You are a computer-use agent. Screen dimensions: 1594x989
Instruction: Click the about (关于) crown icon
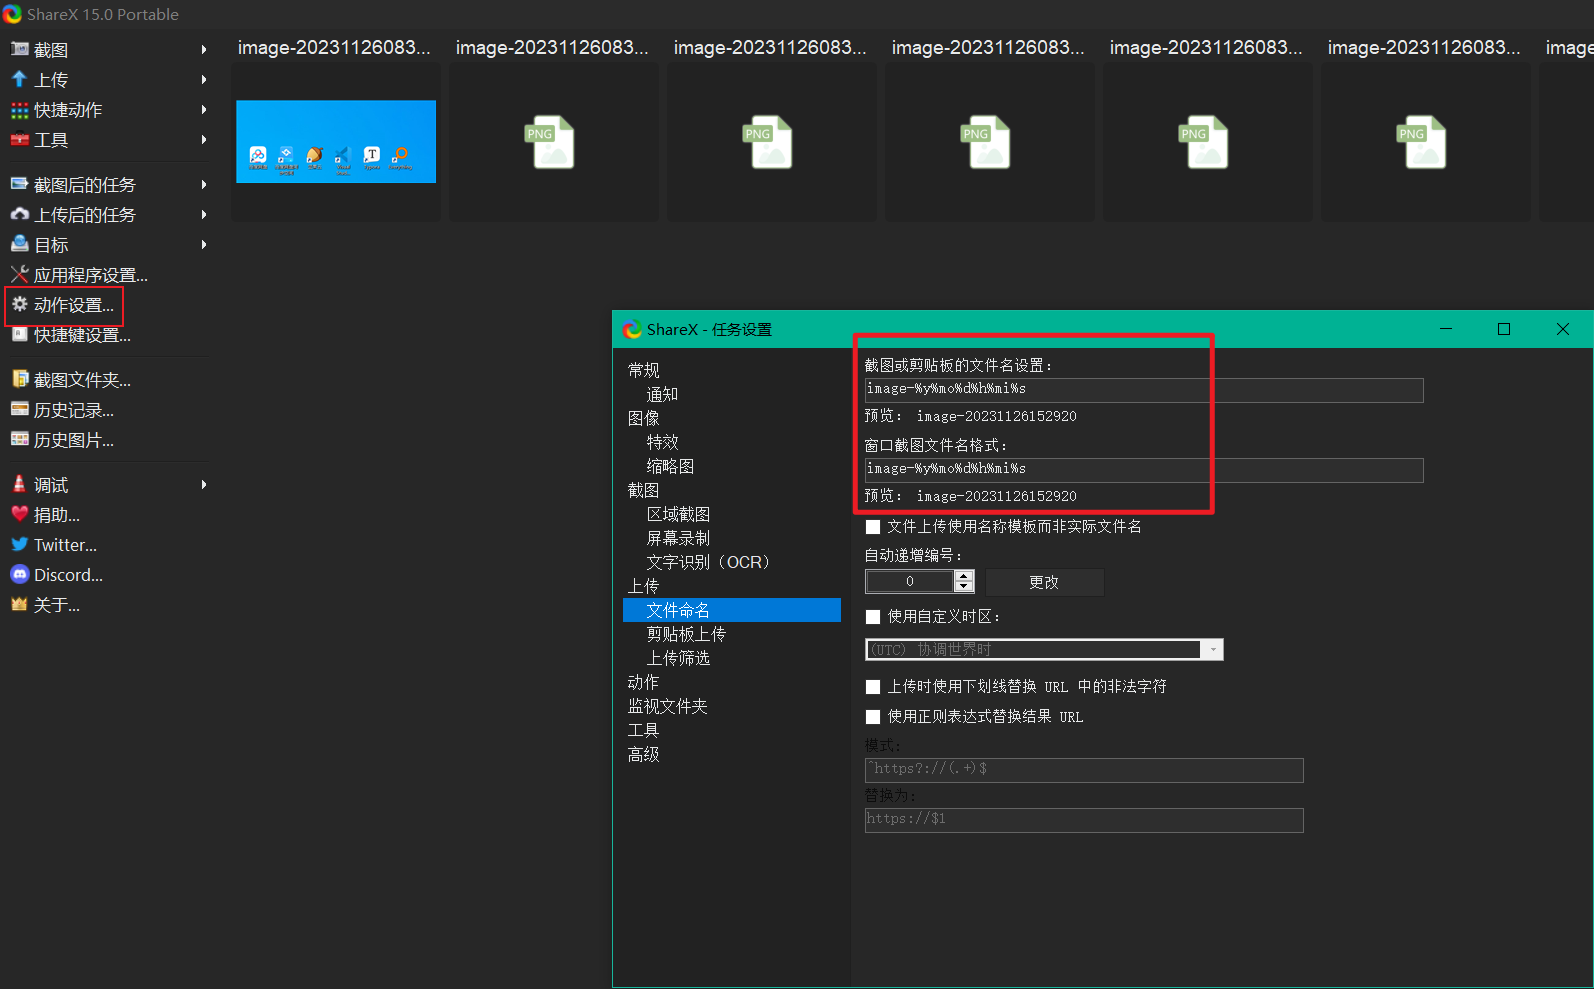point(19,604)
